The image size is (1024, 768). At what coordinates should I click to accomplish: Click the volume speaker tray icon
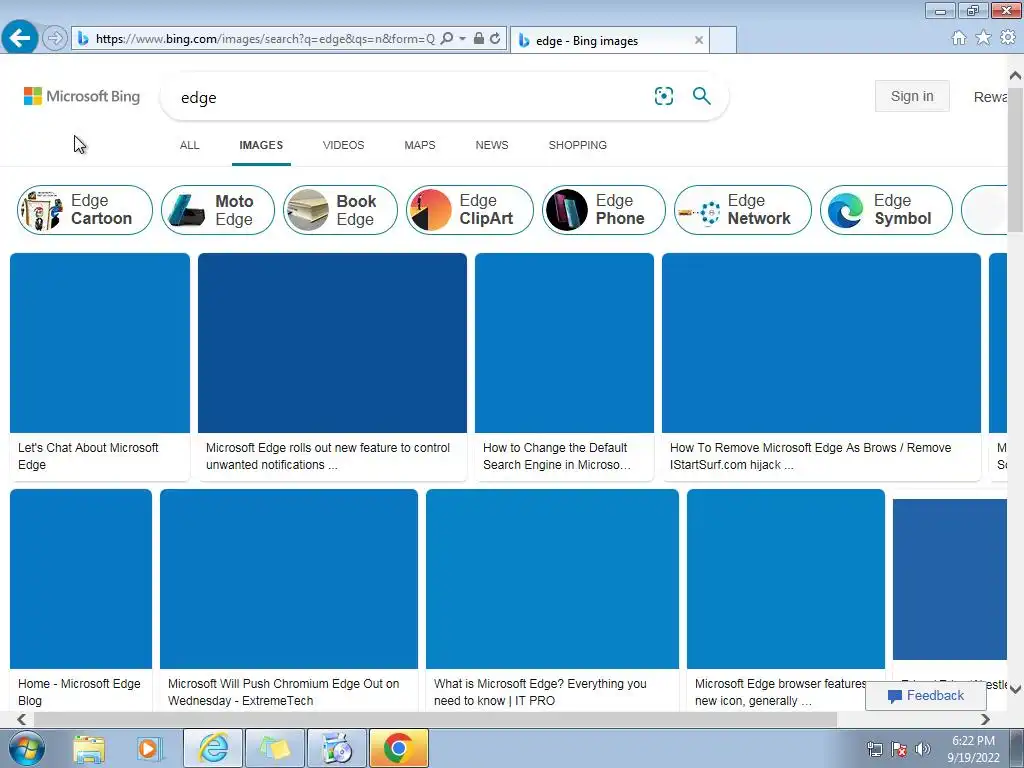tap(923, 749)
